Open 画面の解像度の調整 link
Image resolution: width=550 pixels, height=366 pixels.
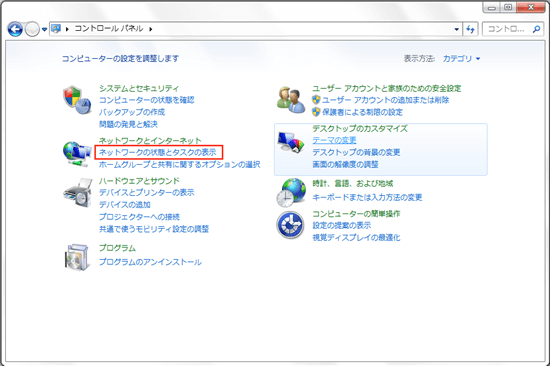point(345,165)
